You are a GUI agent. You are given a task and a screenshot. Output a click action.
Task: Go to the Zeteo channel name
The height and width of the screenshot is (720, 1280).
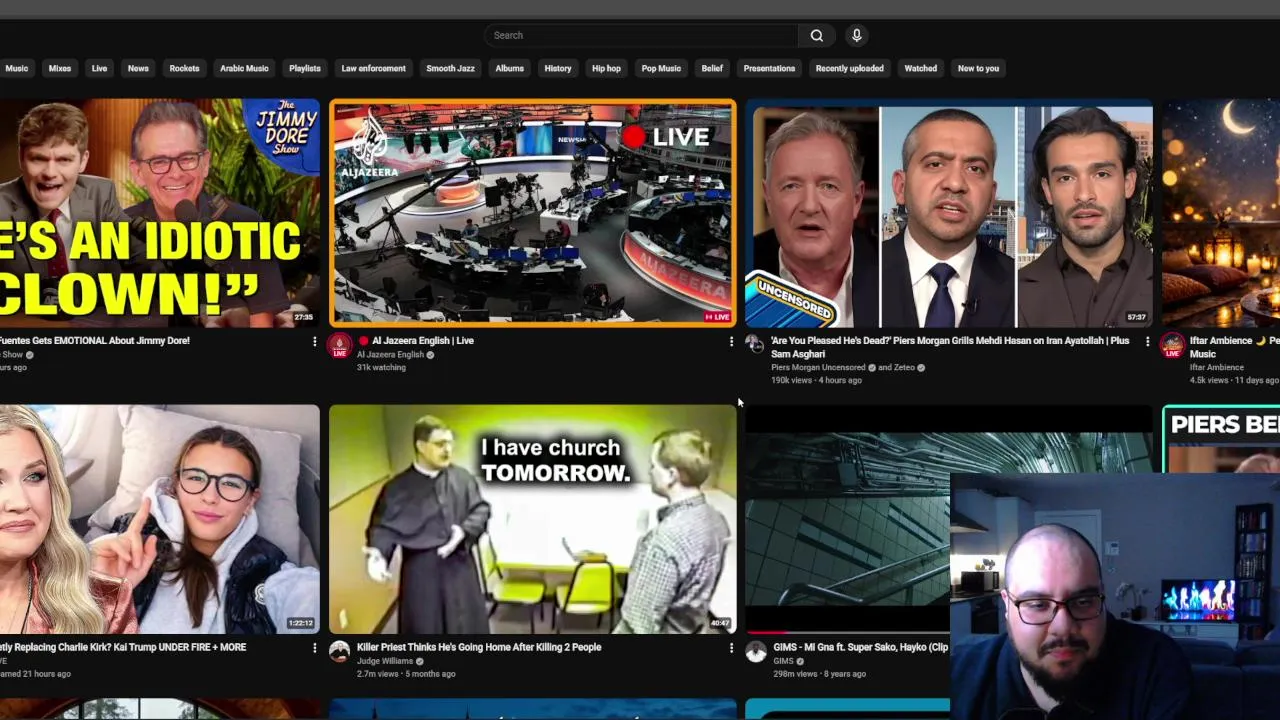(904, 368)
